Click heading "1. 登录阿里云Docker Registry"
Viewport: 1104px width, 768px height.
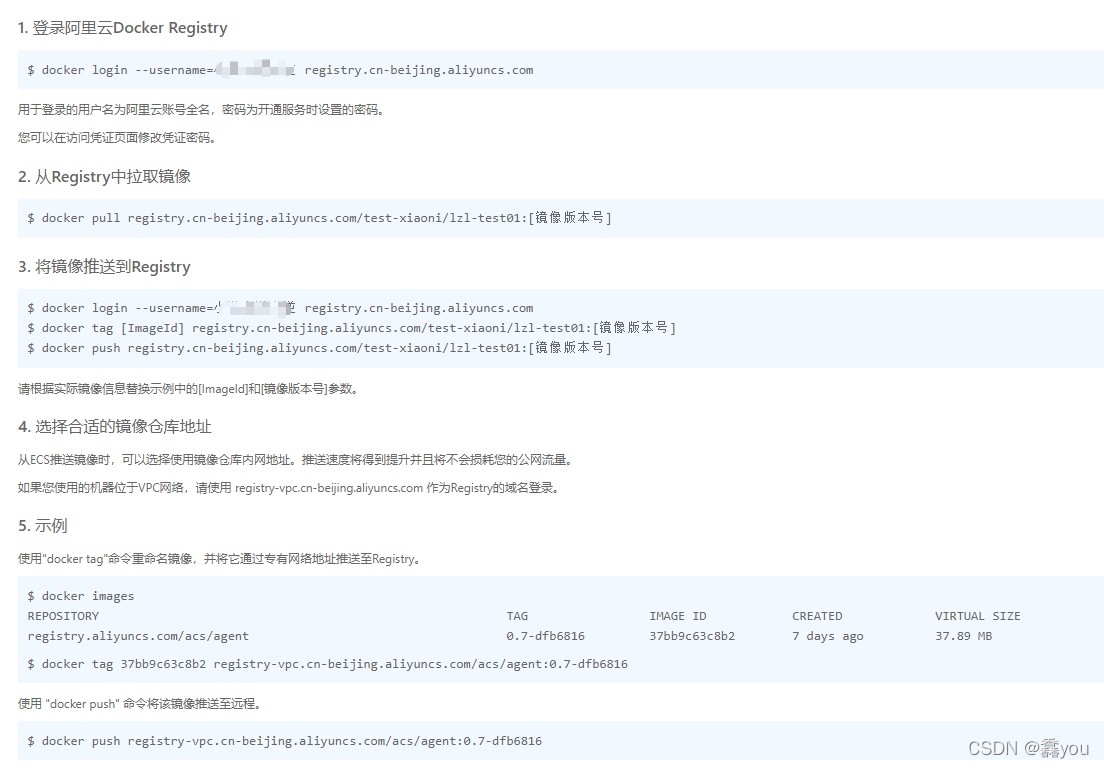coord(123,28)
